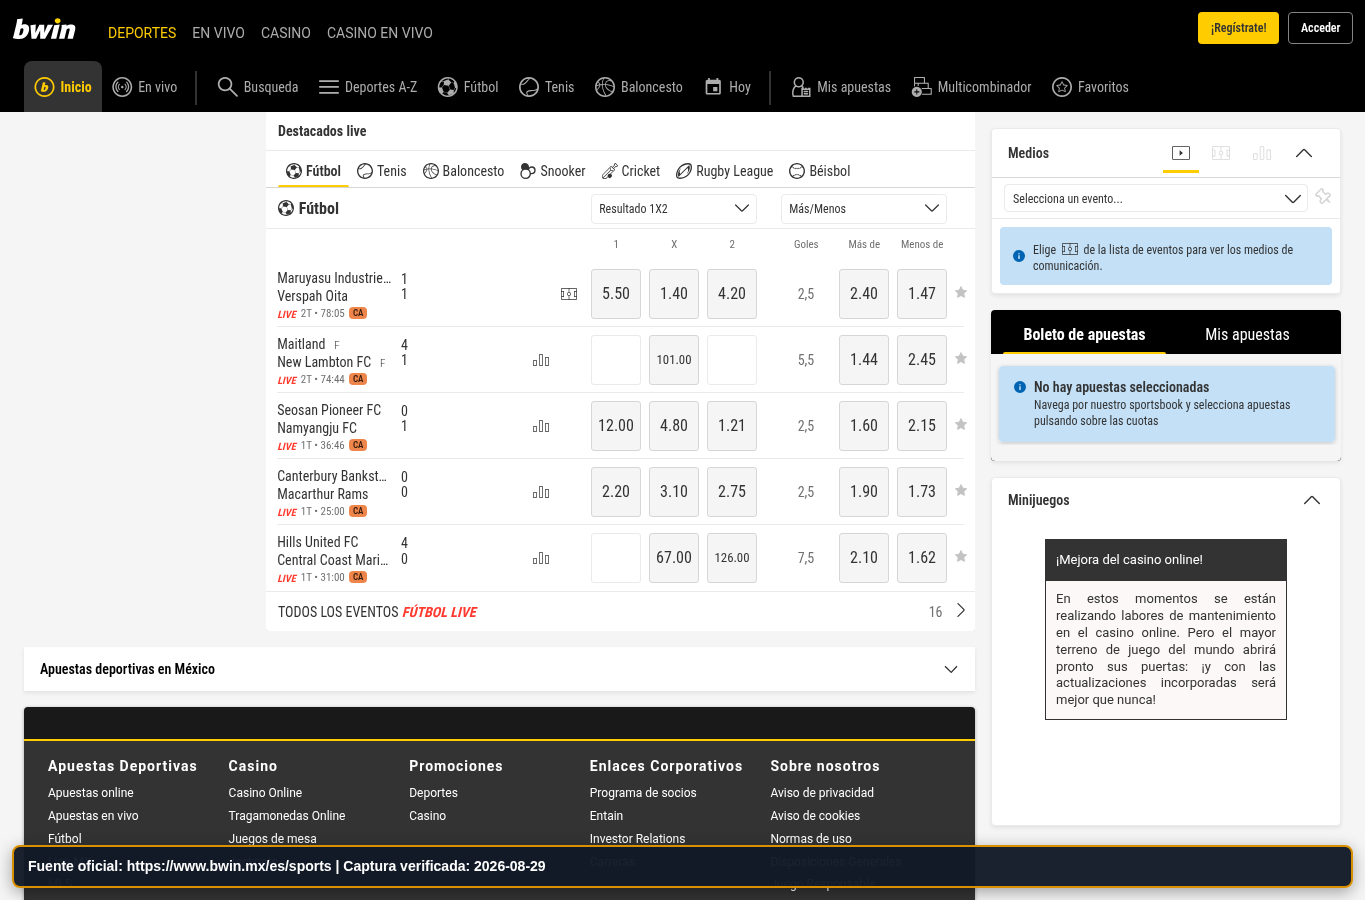This screenshot has width=1365, height=900.
Task: Pin the Medios event star icon
Action: (x=1323, y=197)
